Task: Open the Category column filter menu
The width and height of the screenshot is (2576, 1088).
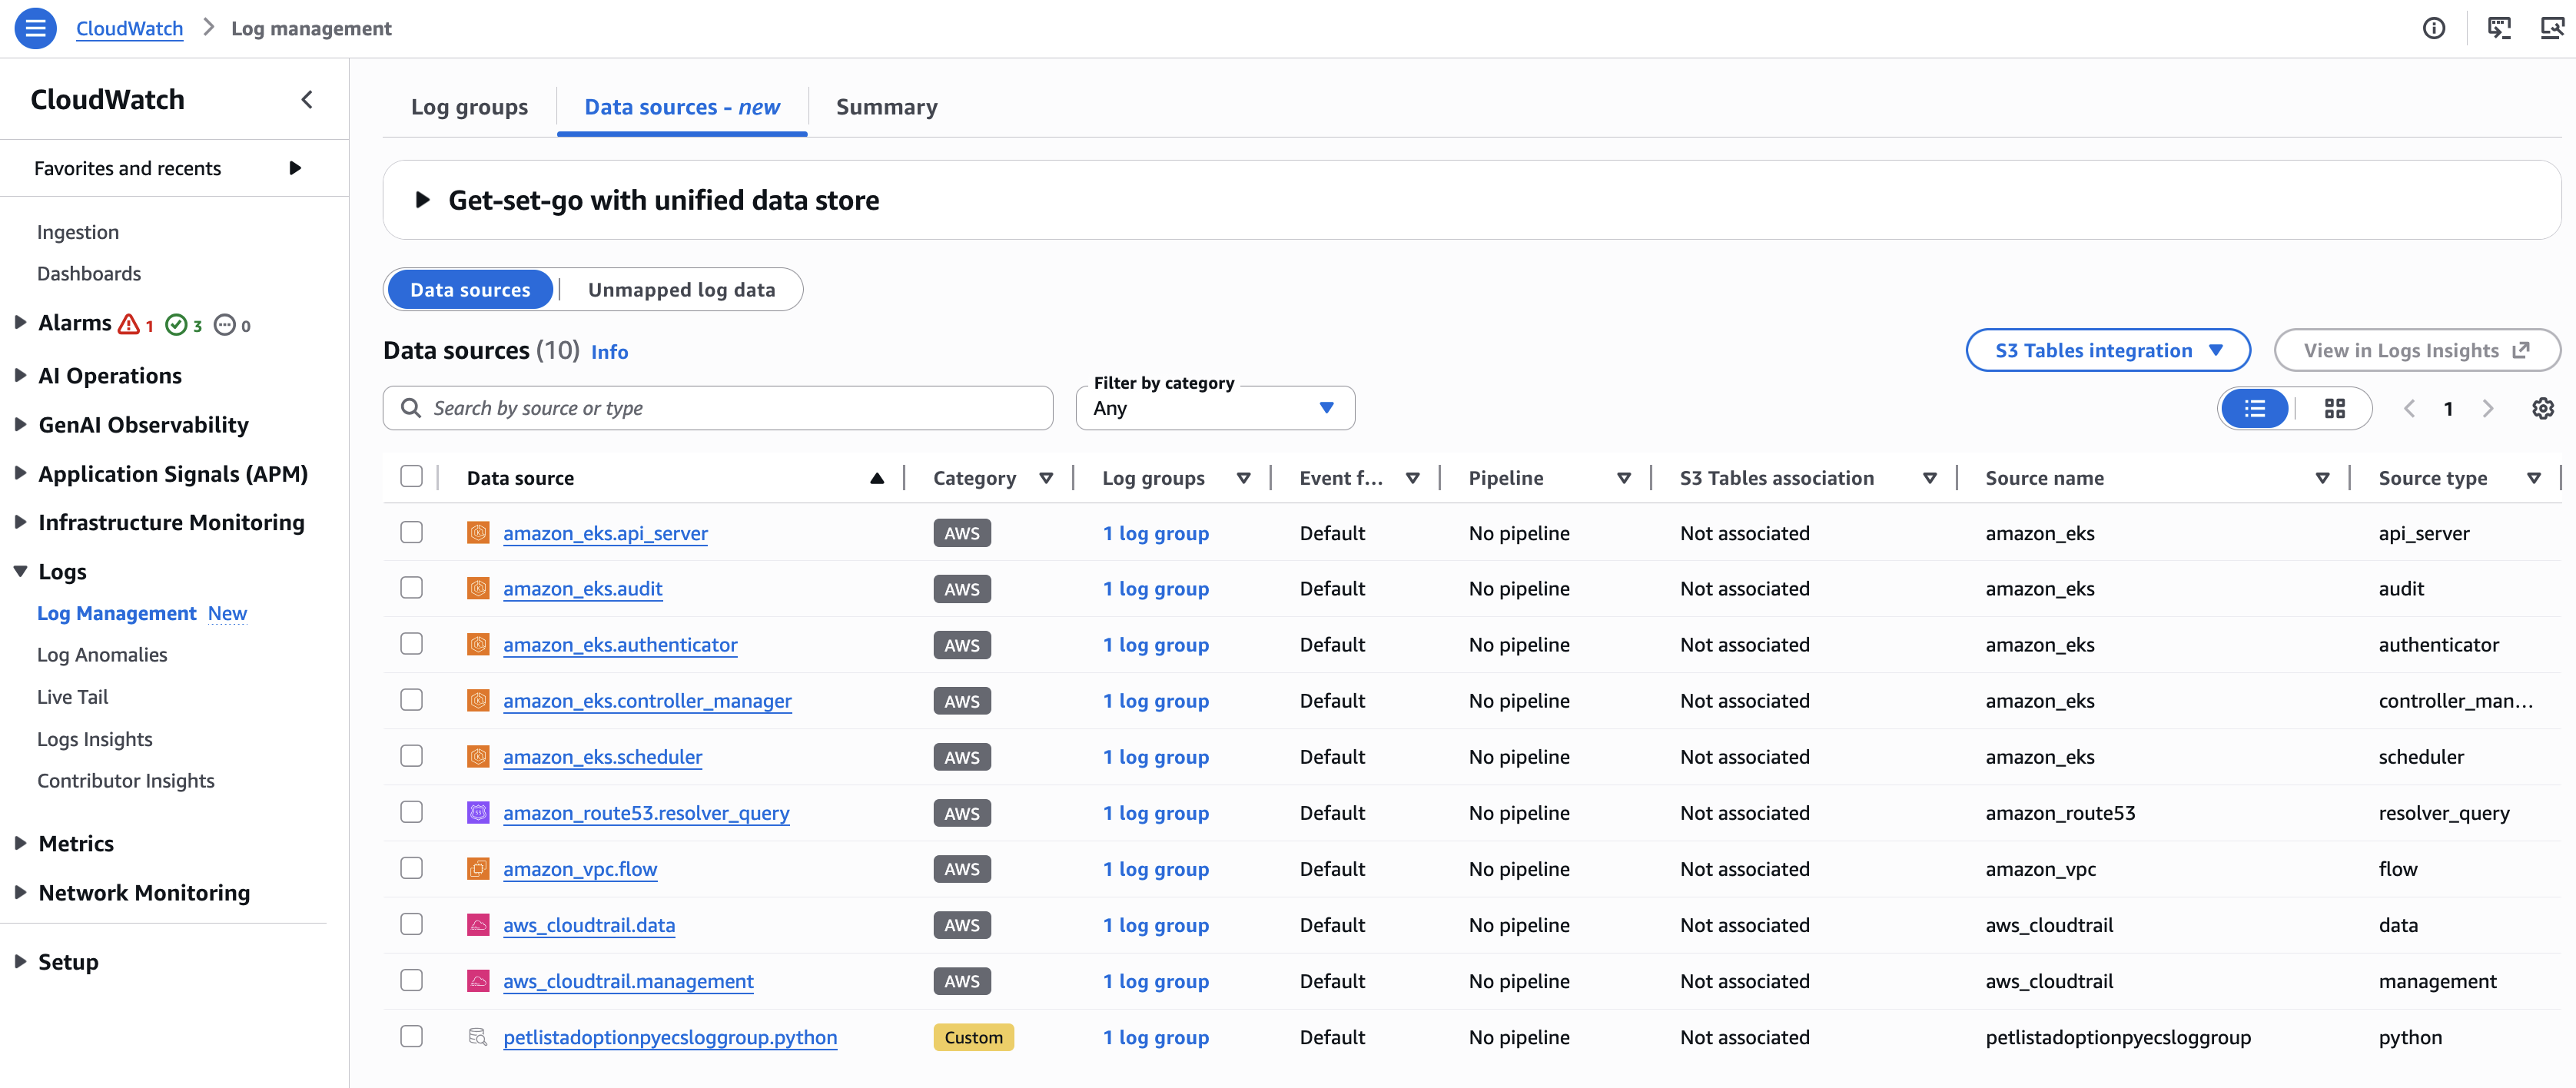Action: [x=1046, y=478]
